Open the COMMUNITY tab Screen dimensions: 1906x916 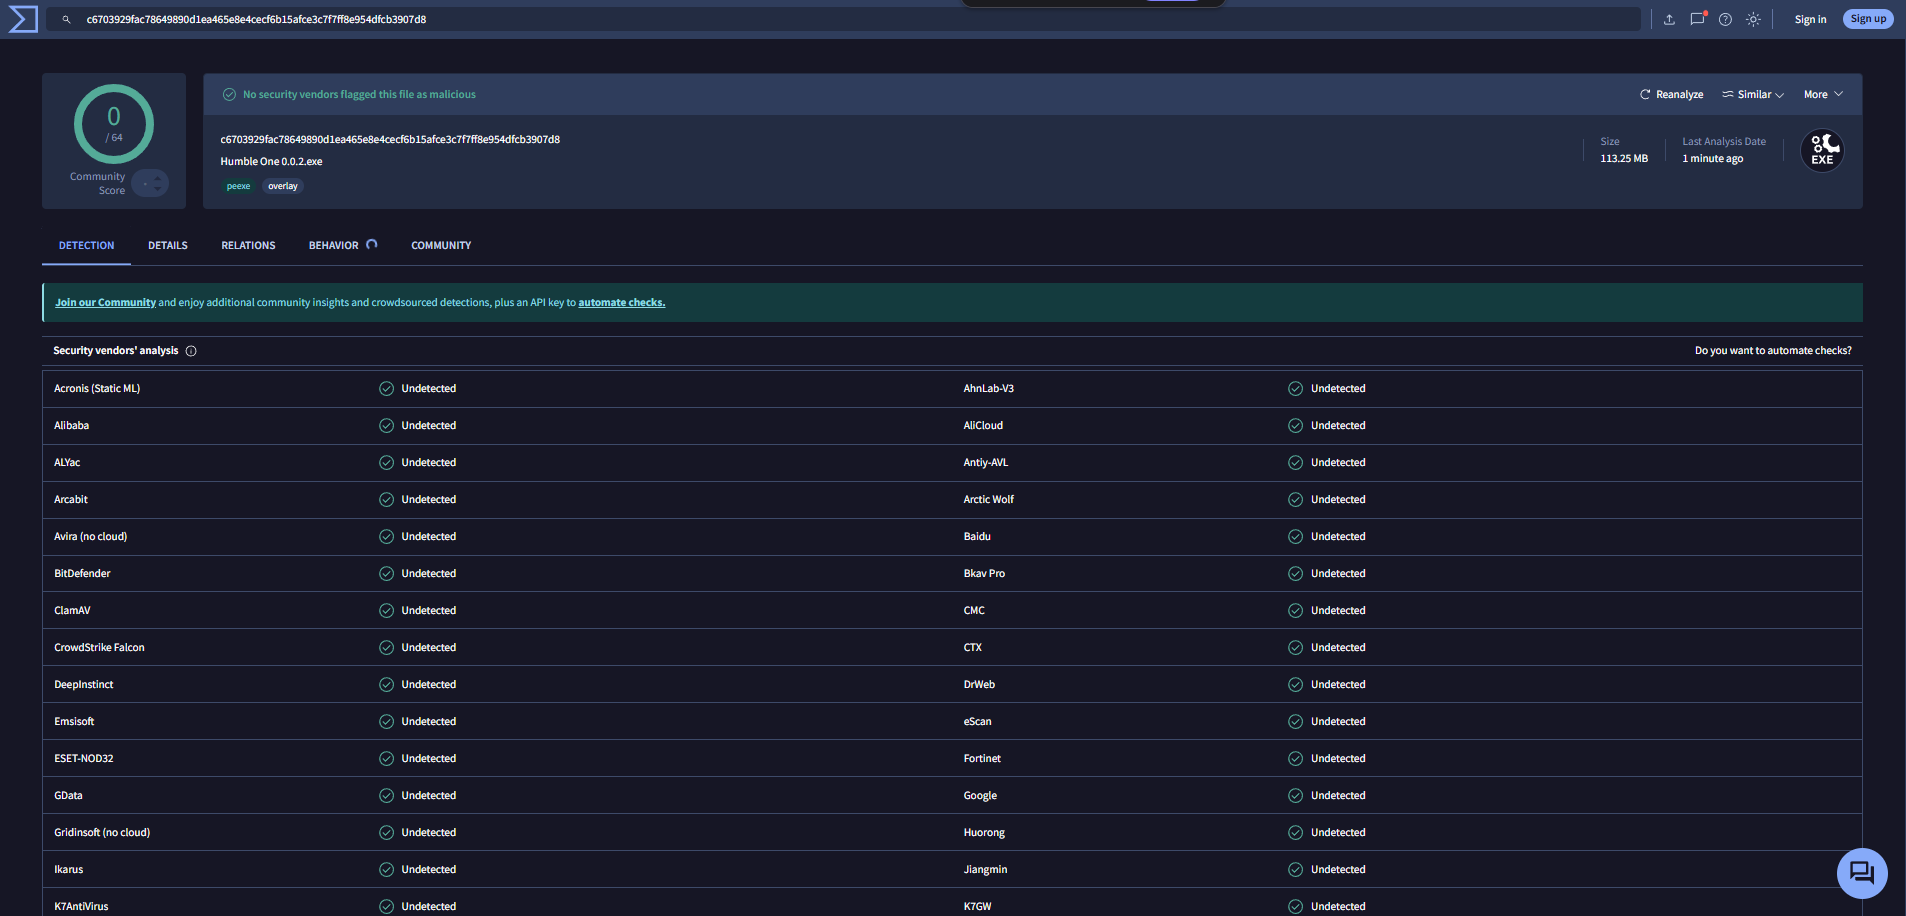(441, 246)
